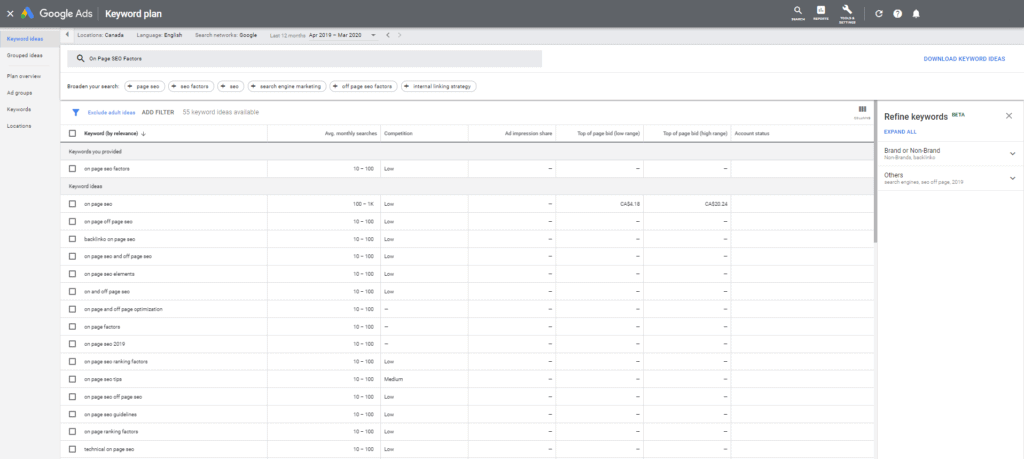Sort by Avg. monthly searches column

pos(351,134)
